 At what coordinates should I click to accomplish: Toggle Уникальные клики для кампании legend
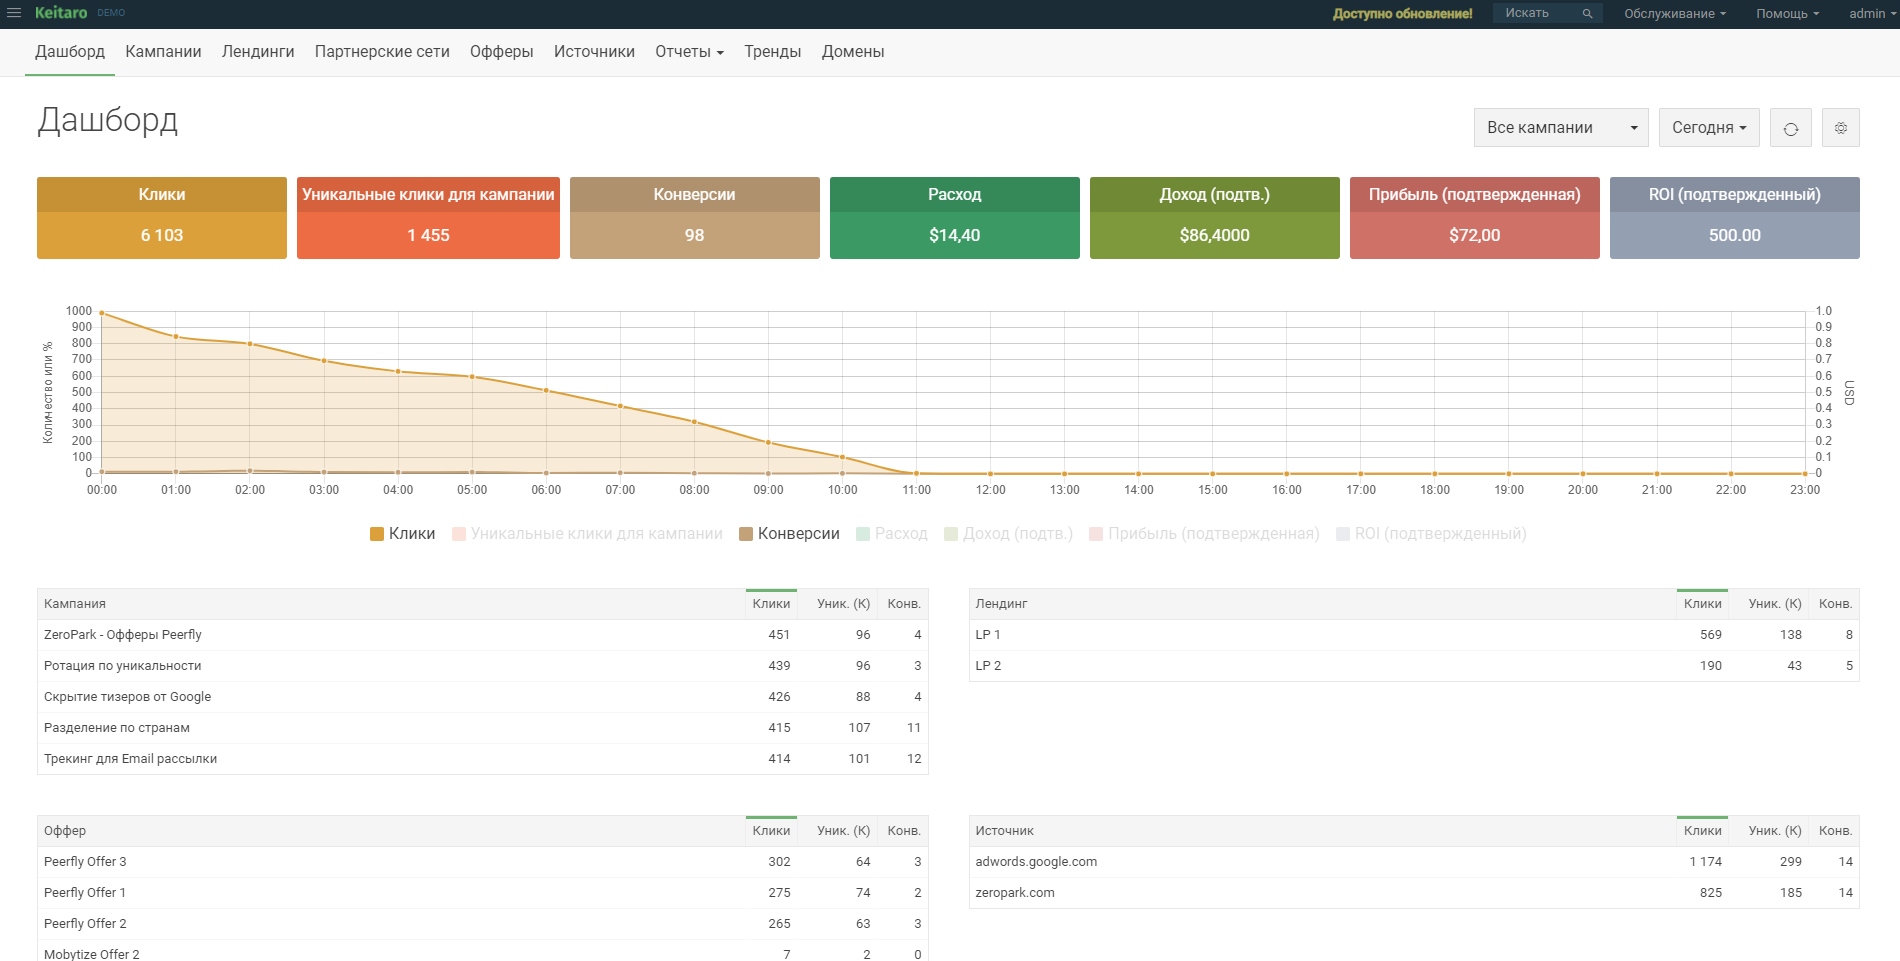[587, 534]
